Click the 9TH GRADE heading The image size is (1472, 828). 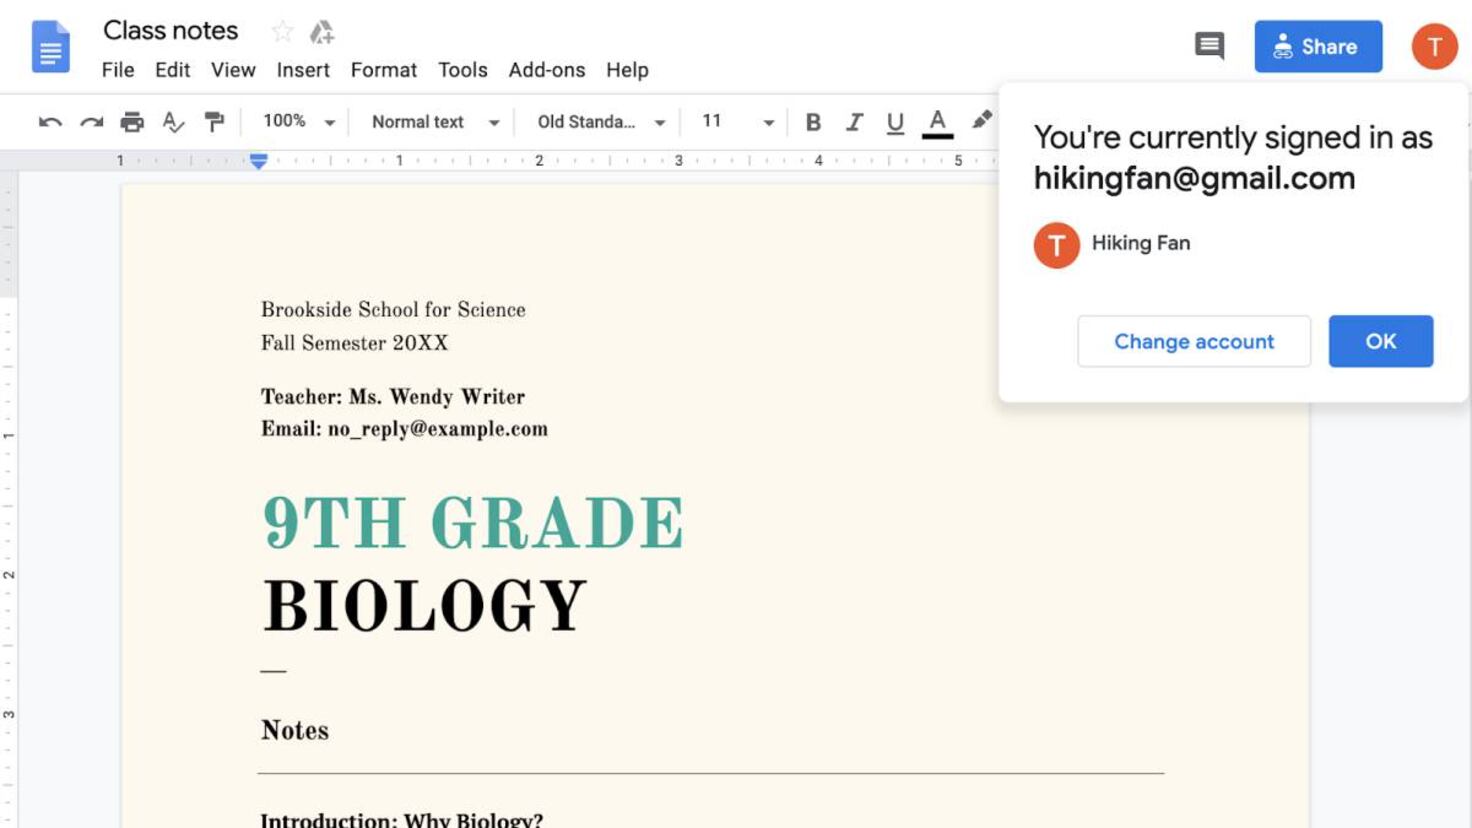[x=473, y=523]
